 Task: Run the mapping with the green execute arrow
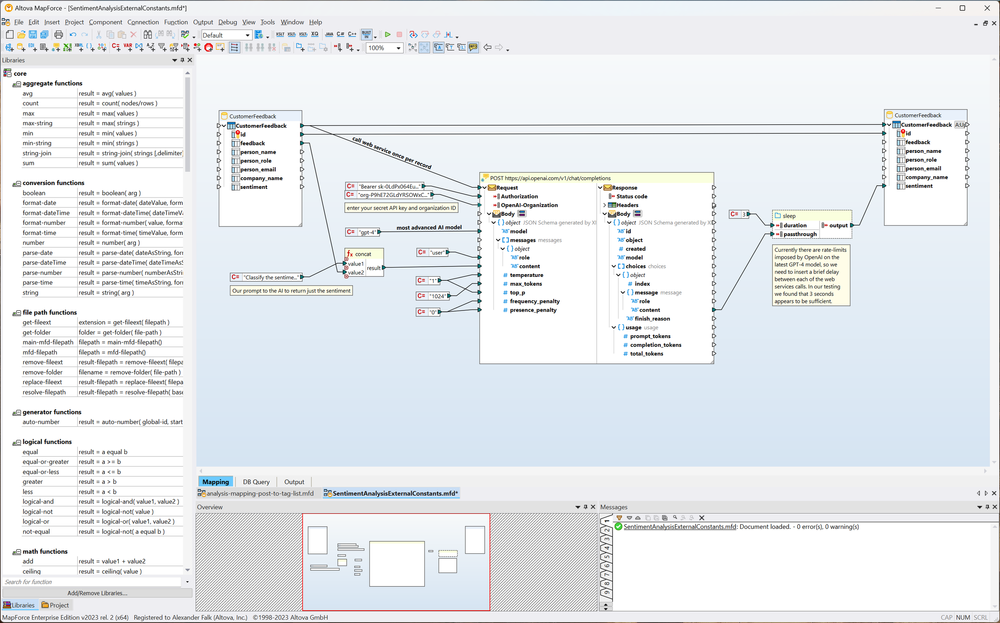click(388, 33)
